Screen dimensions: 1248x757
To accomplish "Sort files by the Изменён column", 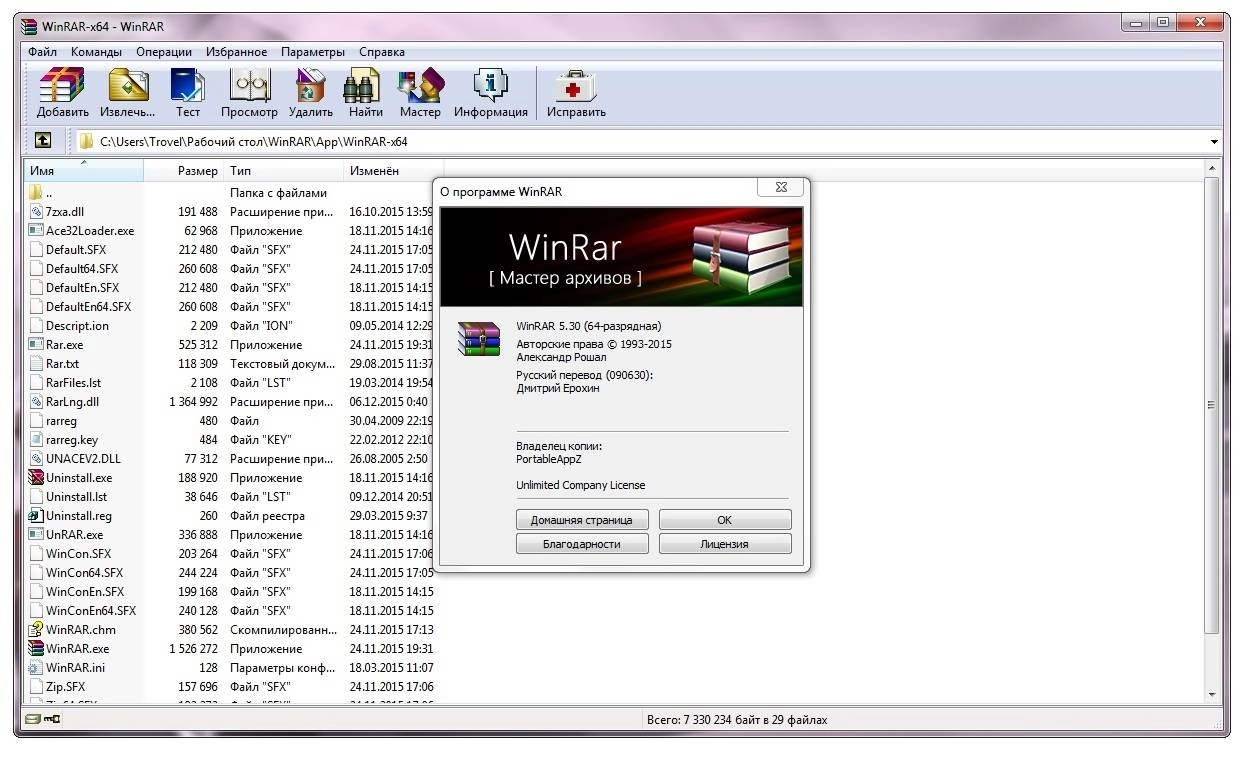I will 393,171.
